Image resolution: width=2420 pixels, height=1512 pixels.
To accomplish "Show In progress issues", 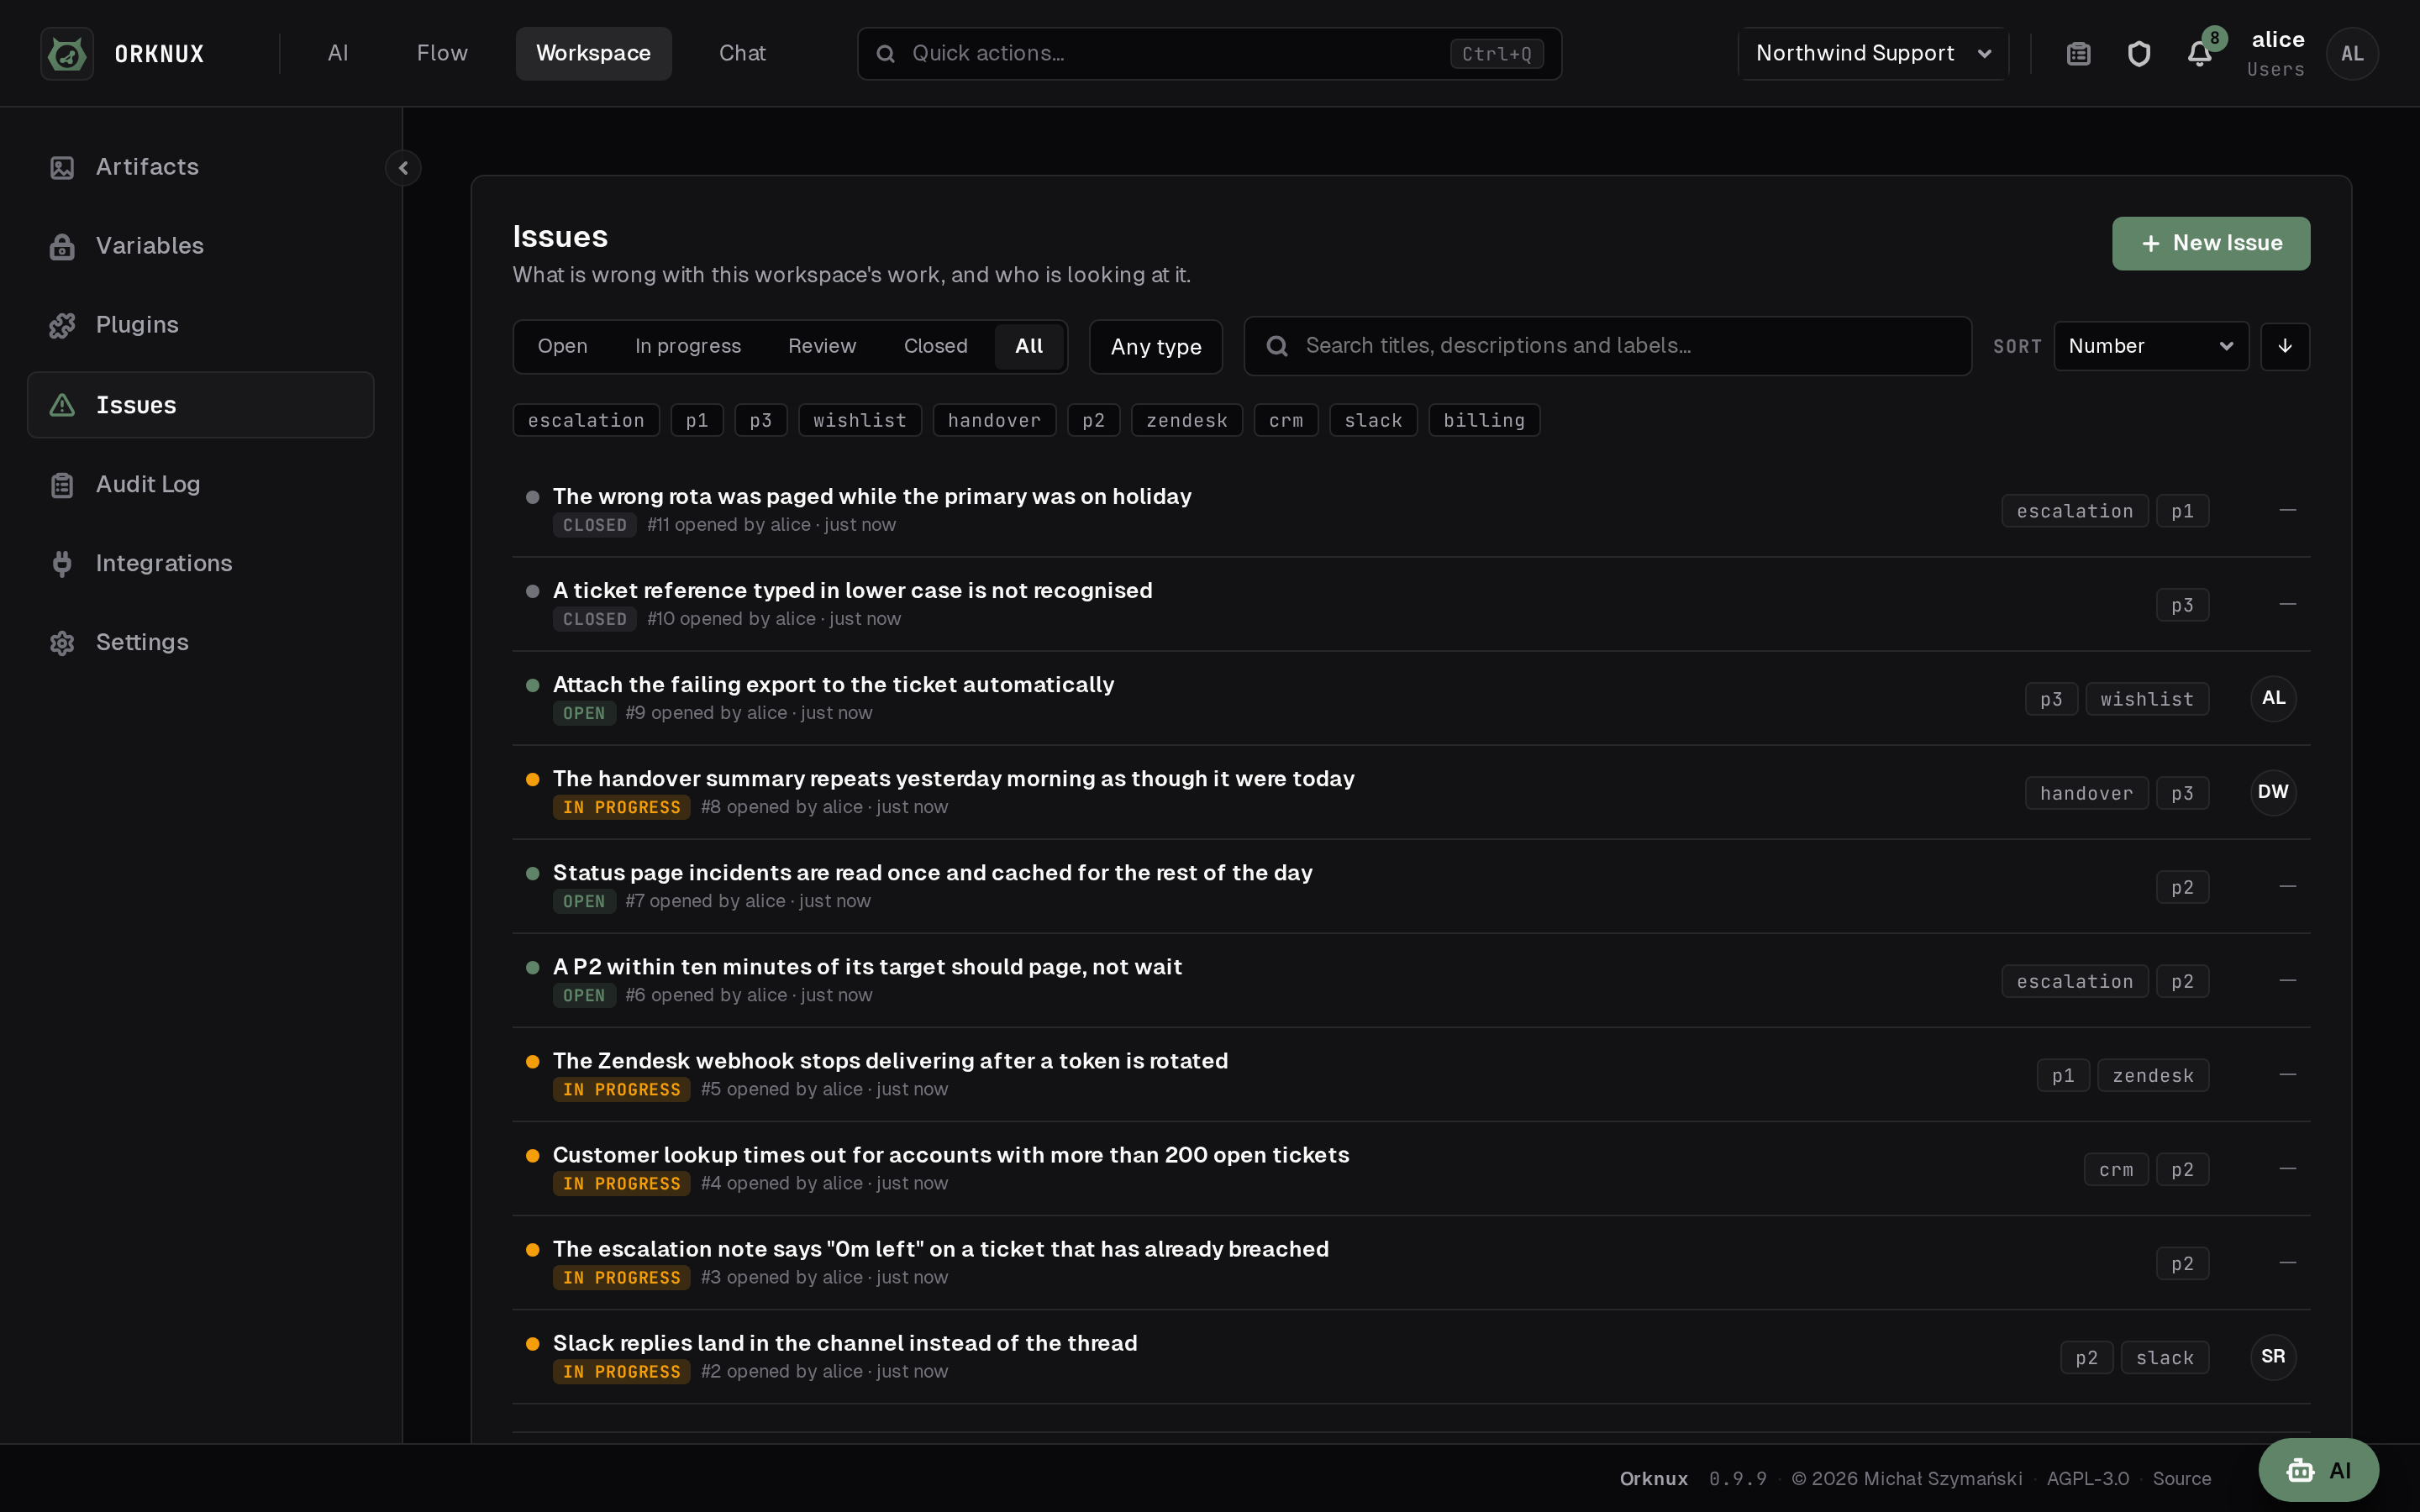I will (688, 346).
